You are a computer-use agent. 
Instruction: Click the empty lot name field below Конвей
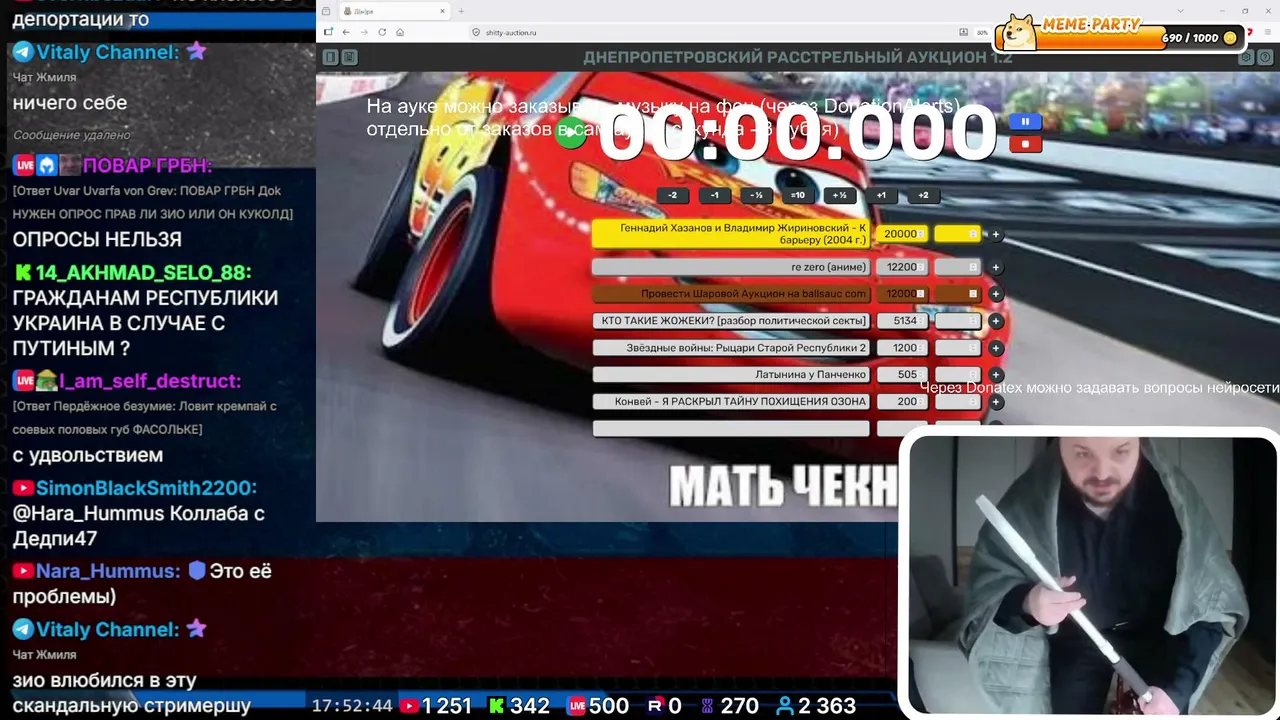point(731,428)
